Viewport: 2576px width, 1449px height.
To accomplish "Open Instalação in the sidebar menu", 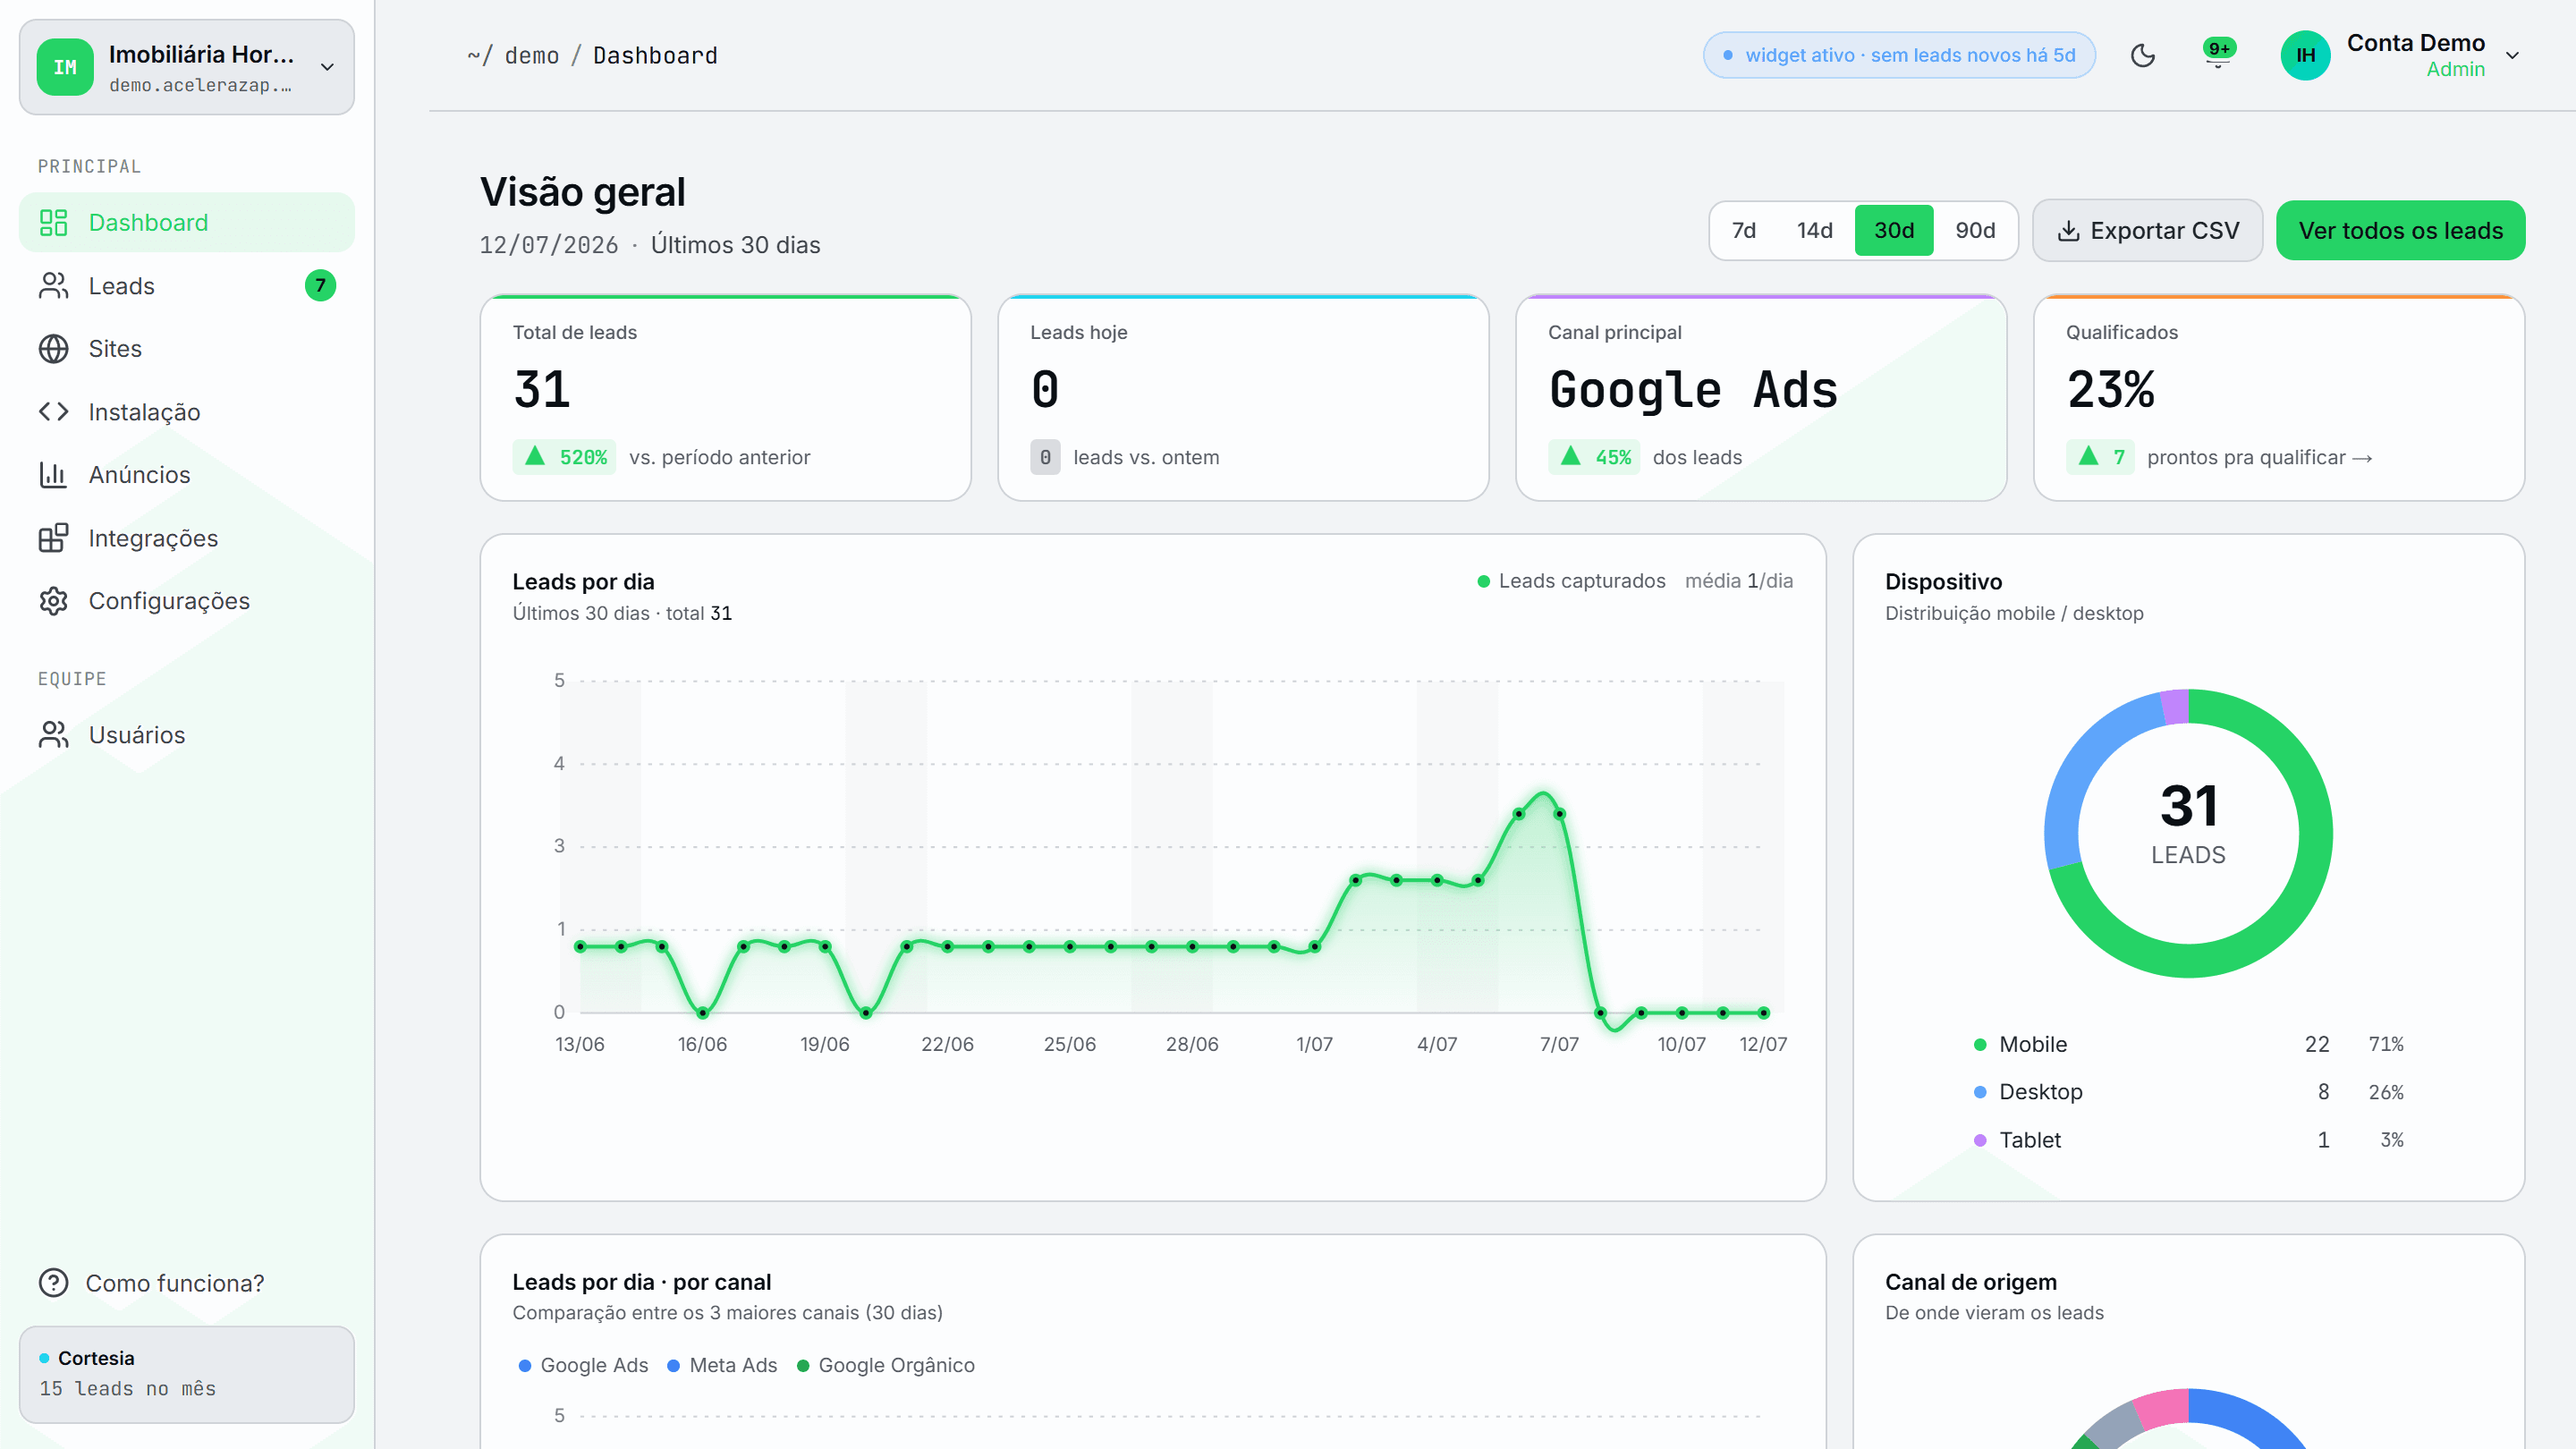I will tap(187, 412).
